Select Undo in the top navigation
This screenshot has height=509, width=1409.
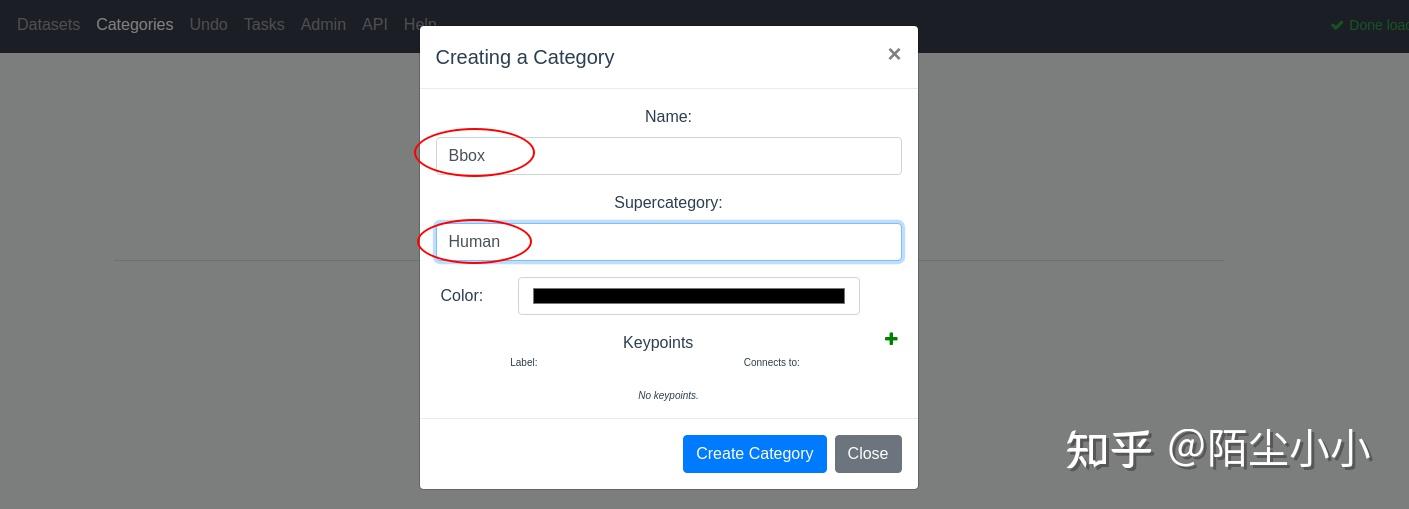[x=209, y=24]
